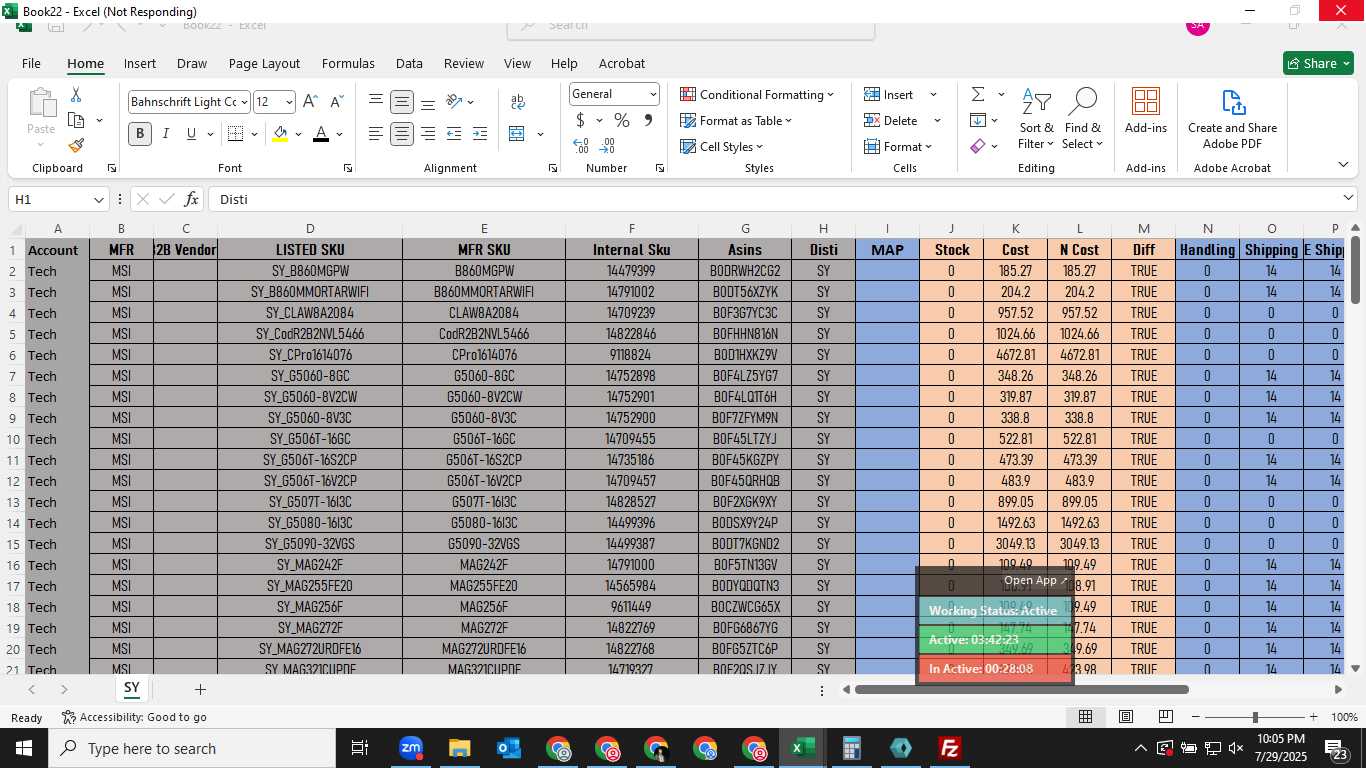
Task: Open the Acrobat tab
Action: [622, 63]
